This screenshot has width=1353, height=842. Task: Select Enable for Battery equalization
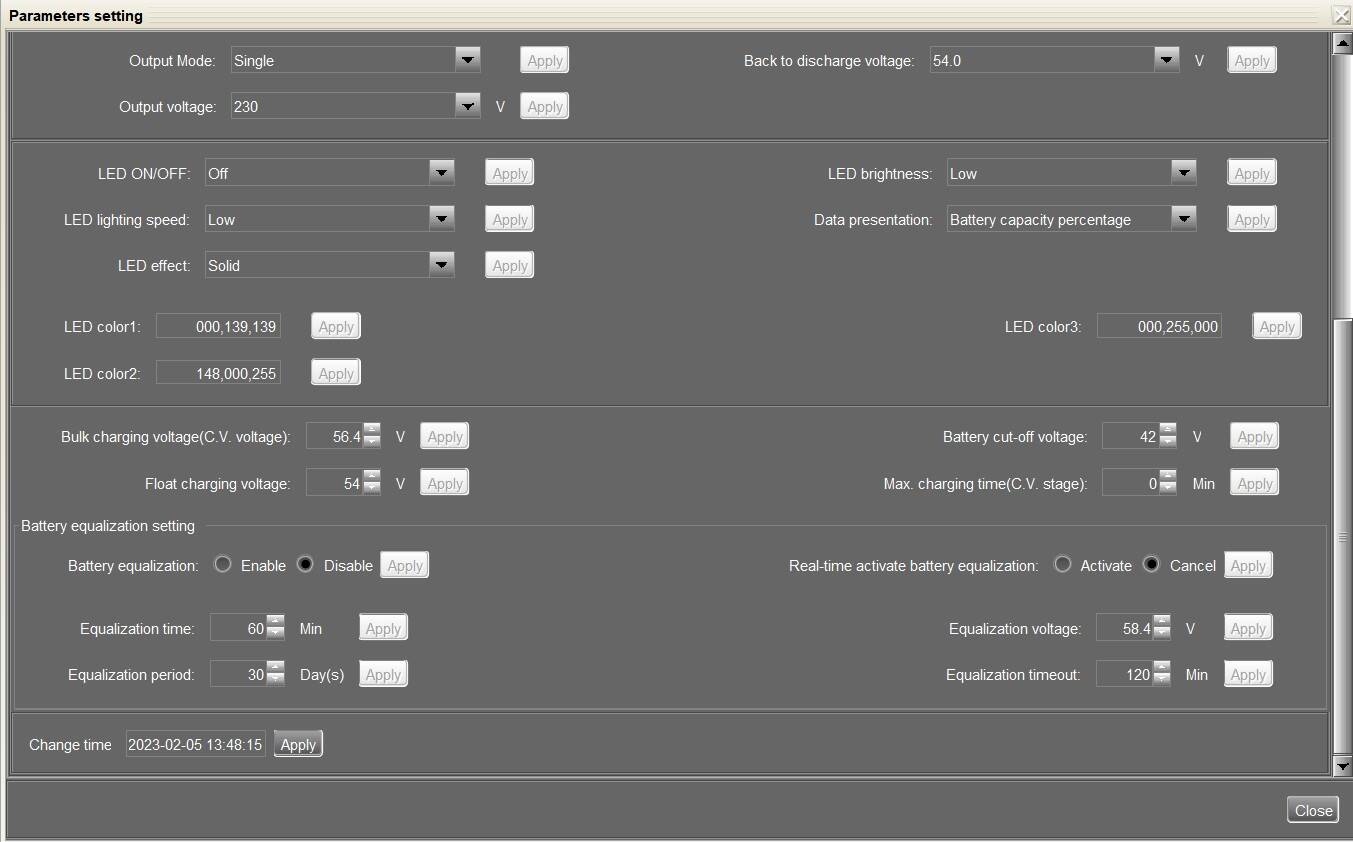[223, 565]
